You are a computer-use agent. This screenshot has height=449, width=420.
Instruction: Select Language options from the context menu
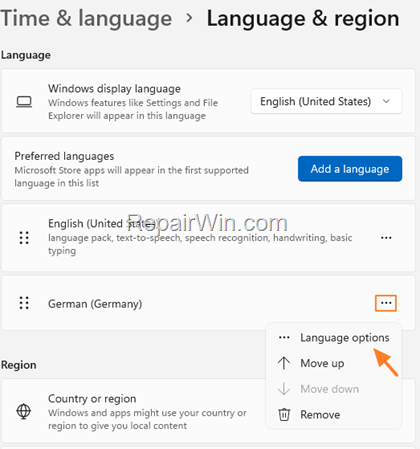333,338
